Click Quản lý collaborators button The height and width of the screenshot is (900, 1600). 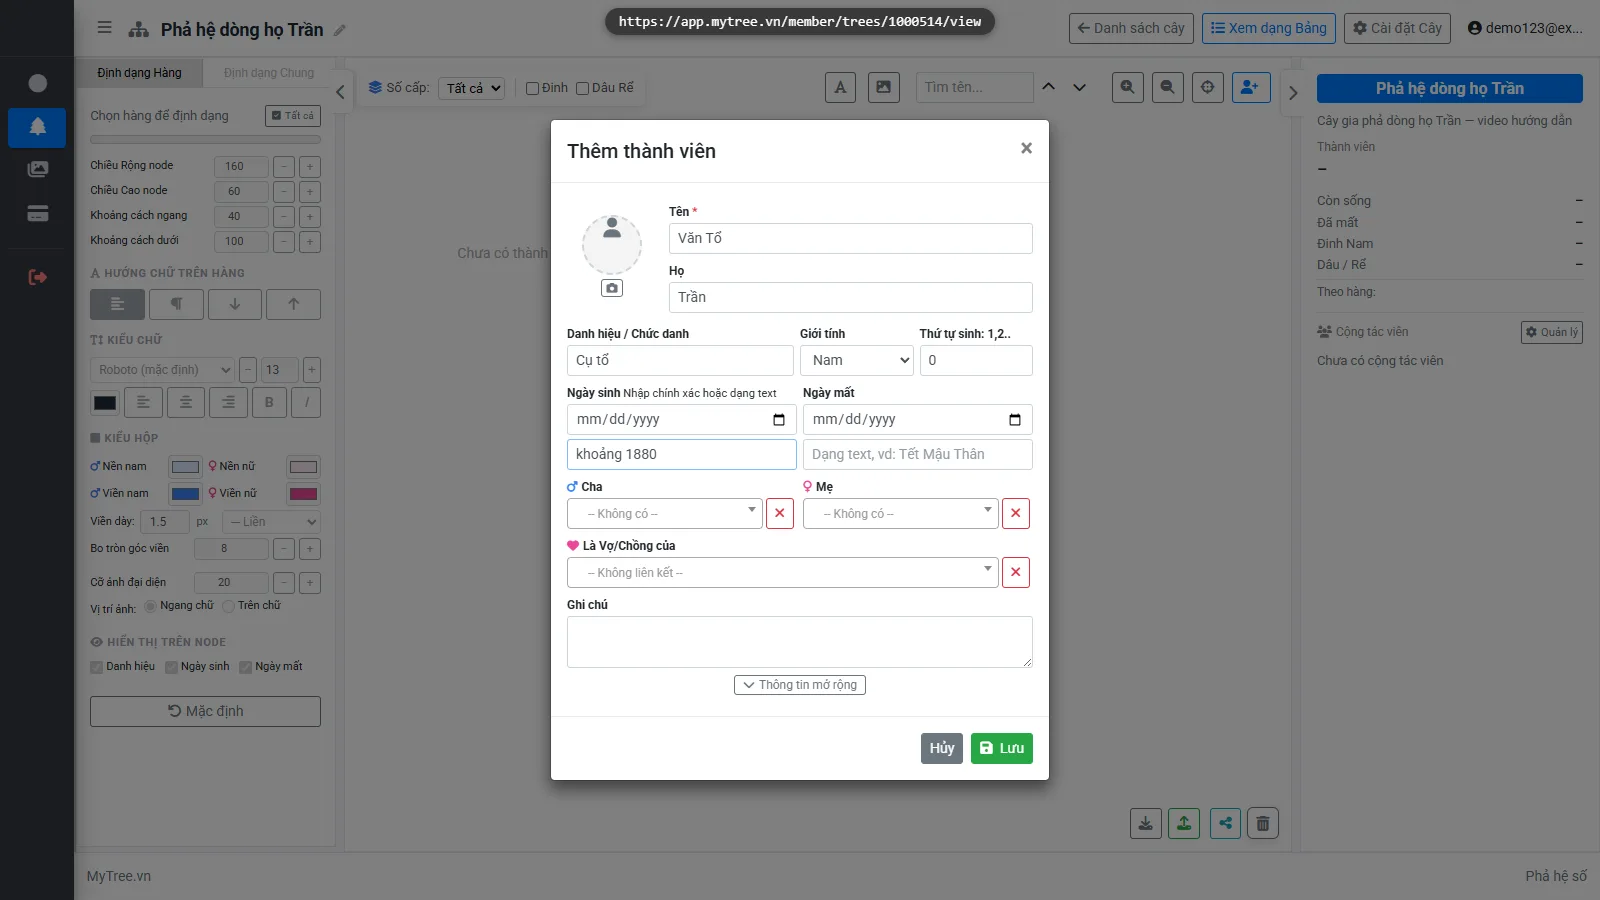pyautogui.click(x=1552, y=332)
